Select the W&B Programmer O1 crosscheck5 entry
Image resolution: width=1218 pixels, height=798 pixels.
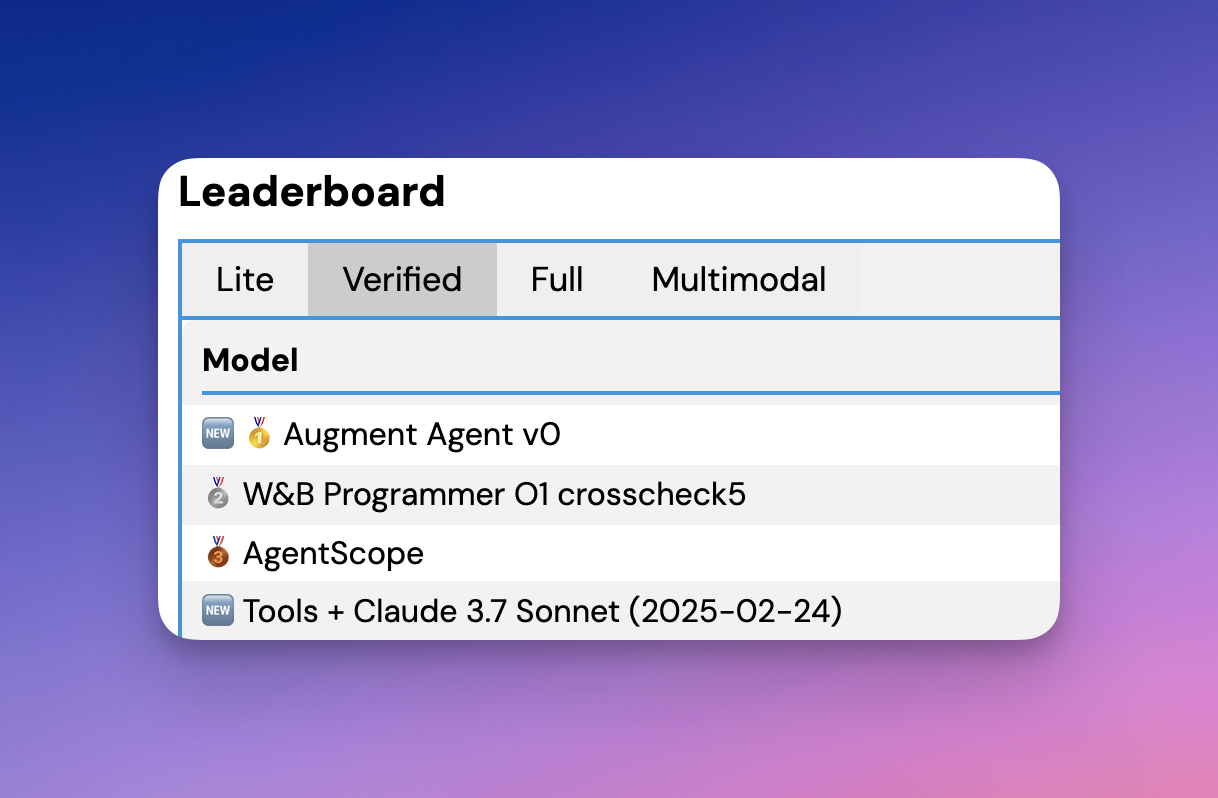[x=494, y=495]
